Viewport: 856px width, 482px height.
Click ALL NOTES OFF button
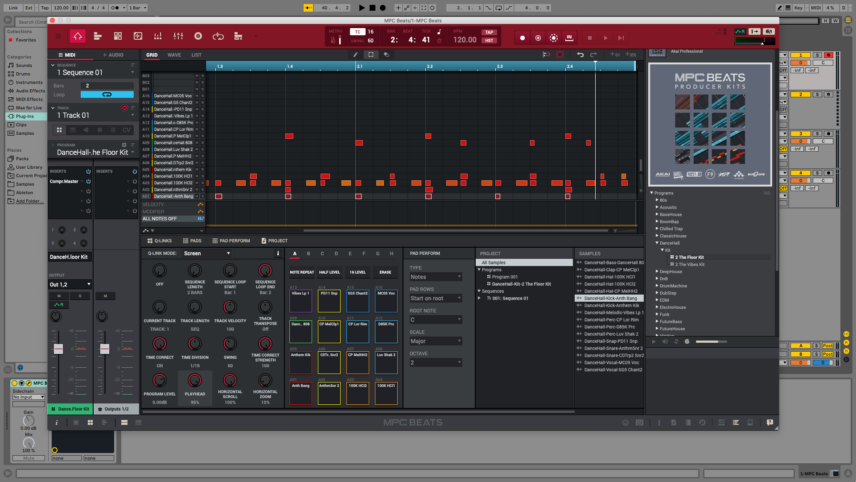coord(172,219)
